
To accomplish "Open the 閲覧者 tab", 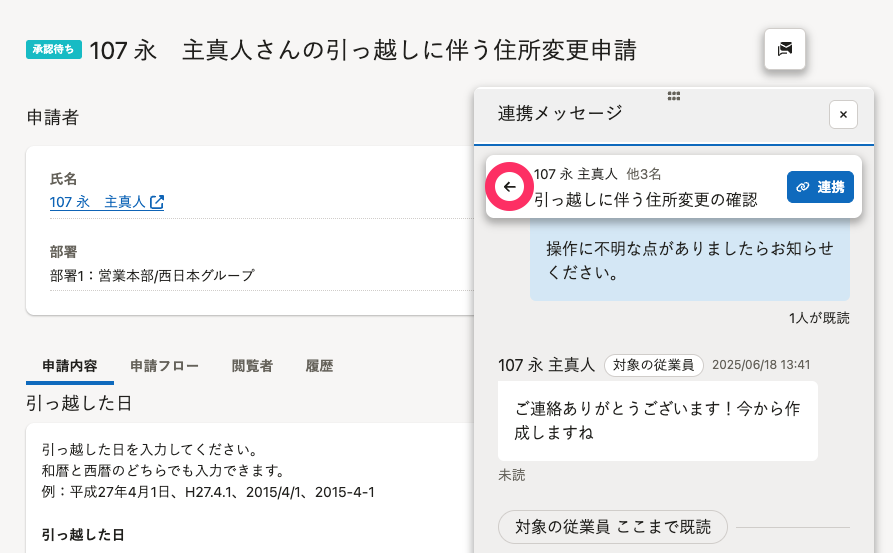I will (252, 366).
